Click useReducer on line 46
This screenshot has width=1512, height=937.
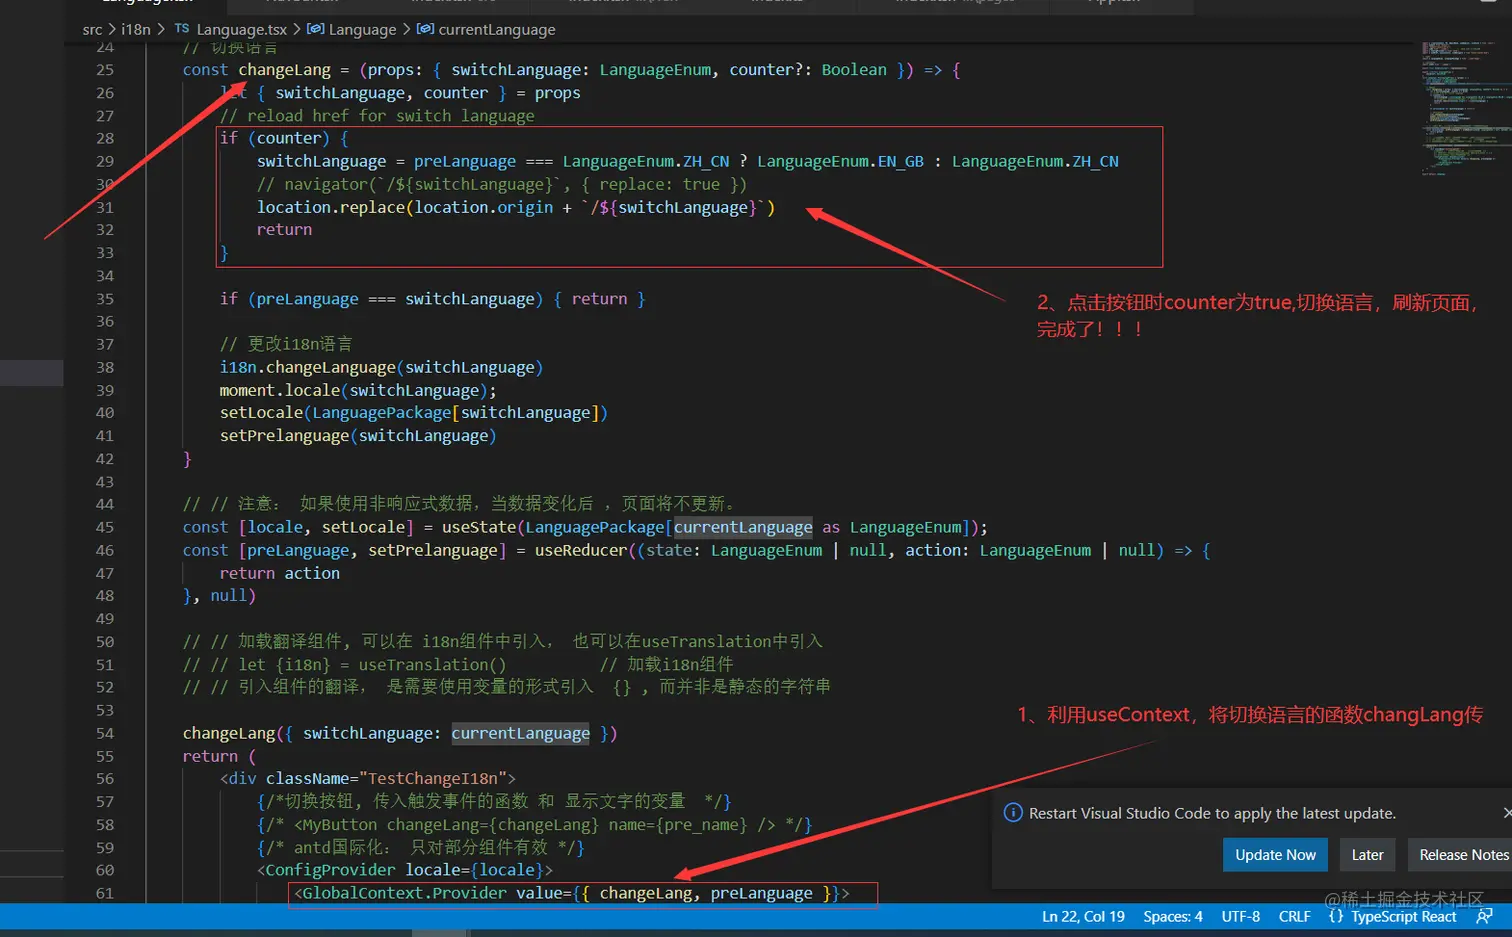coord(581,550)
